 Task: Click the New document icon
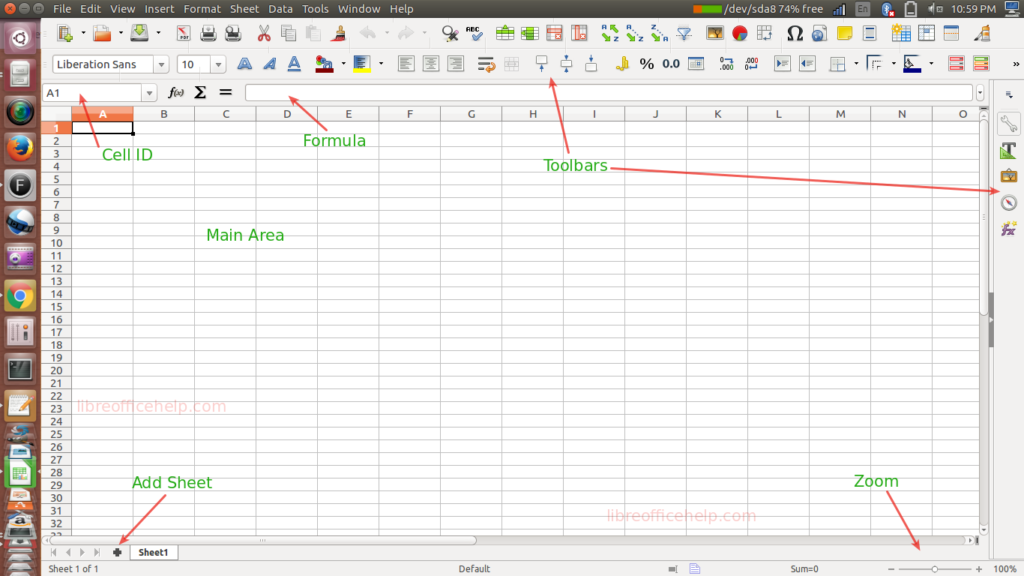coord(65,33)
